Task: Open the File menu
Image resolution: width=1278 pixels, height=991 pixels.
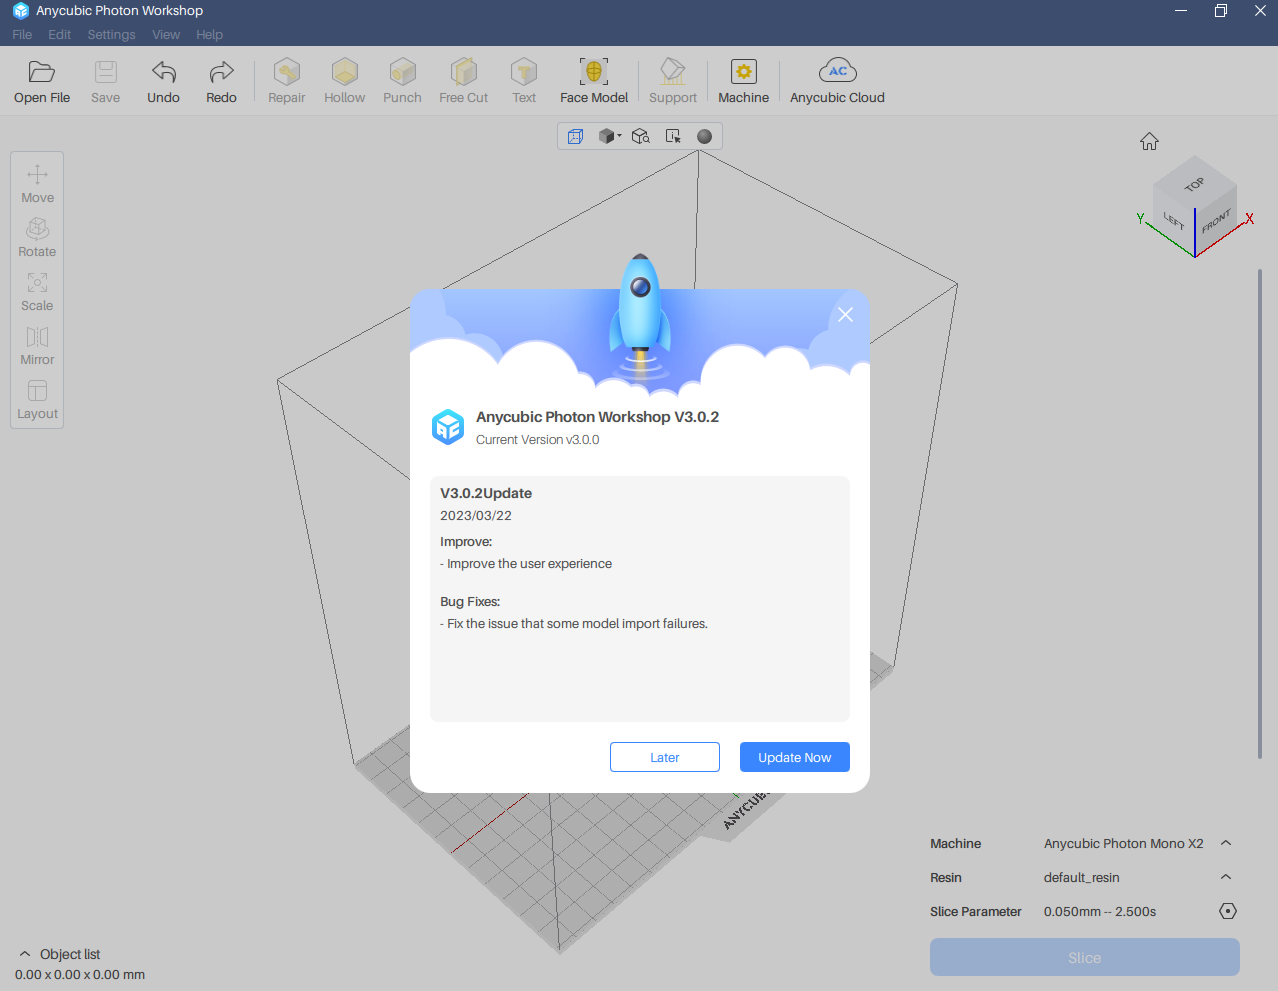Action: [22, 34]
